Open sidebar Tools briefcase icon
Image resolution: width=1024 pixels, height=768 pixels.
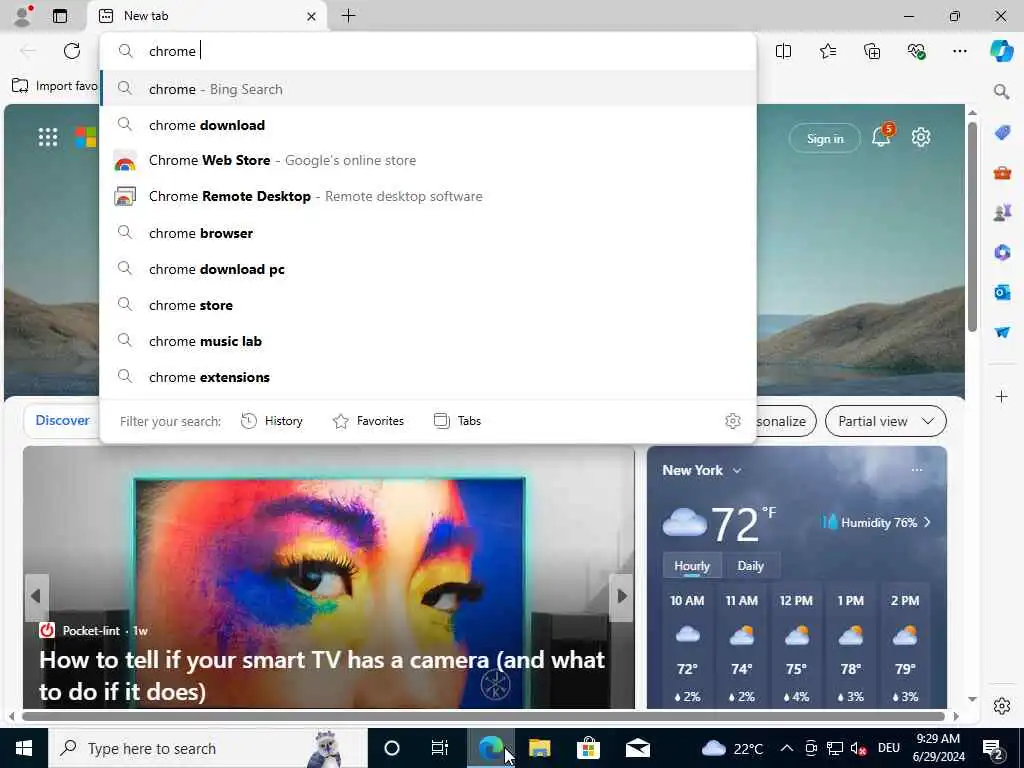[1002, 173]
